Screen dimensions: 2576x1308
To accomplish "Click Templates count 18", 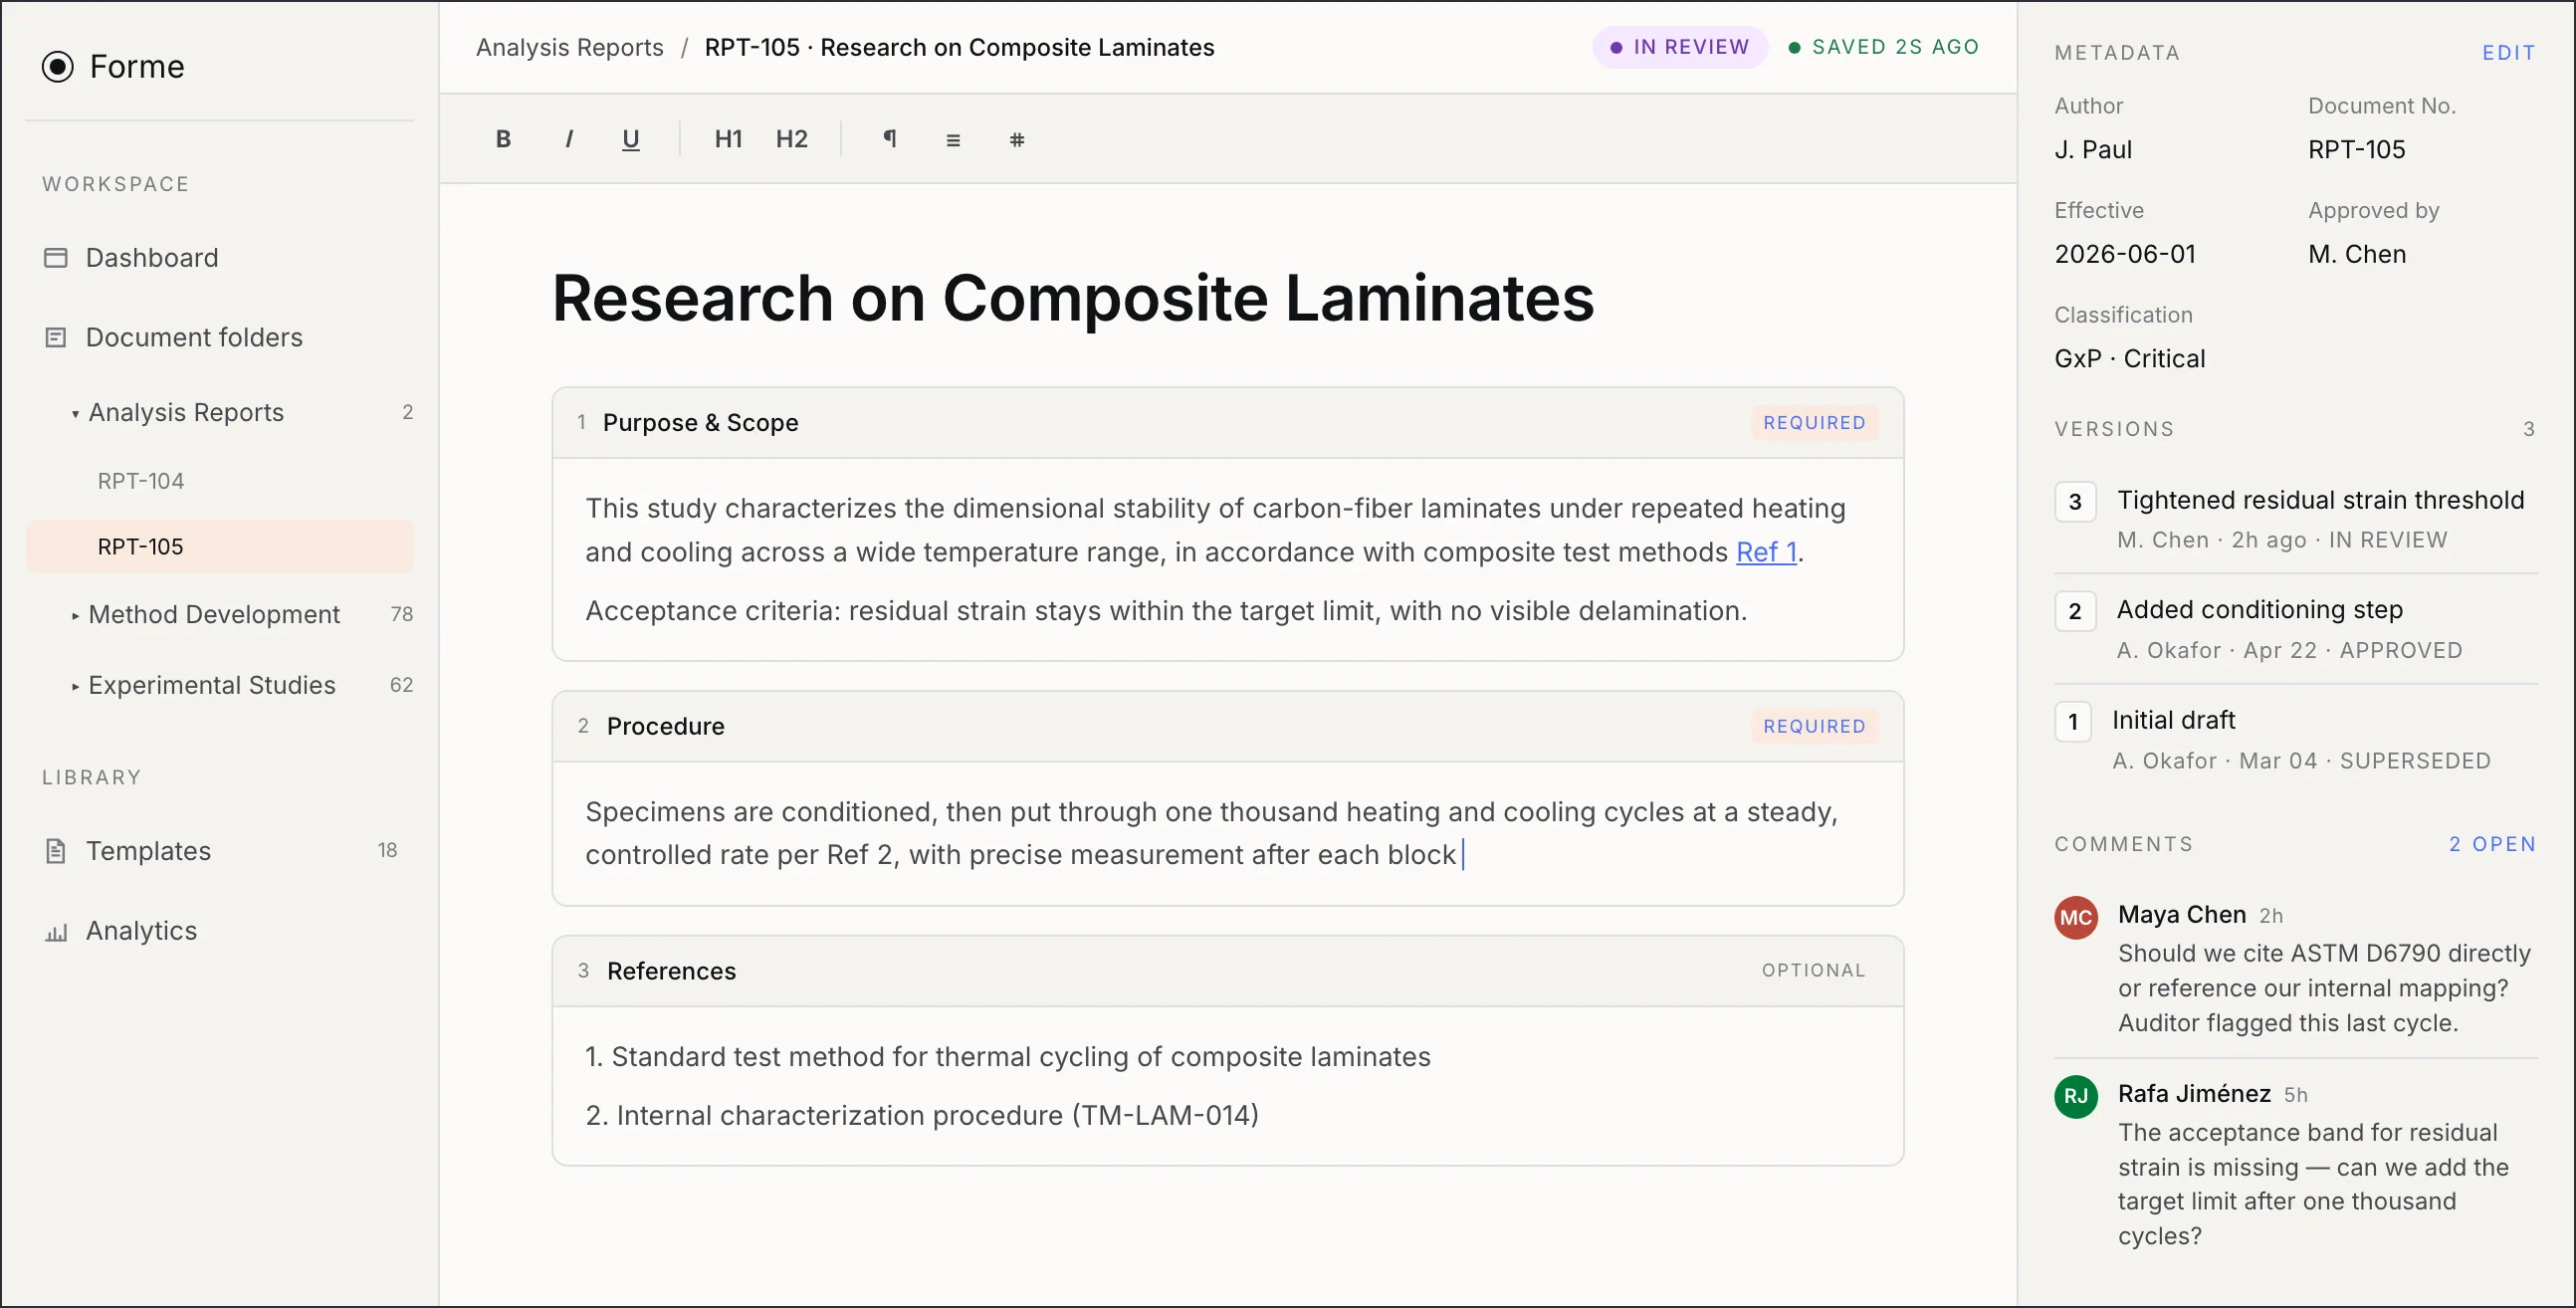I will pyautogui.click(x=387, y=851).
